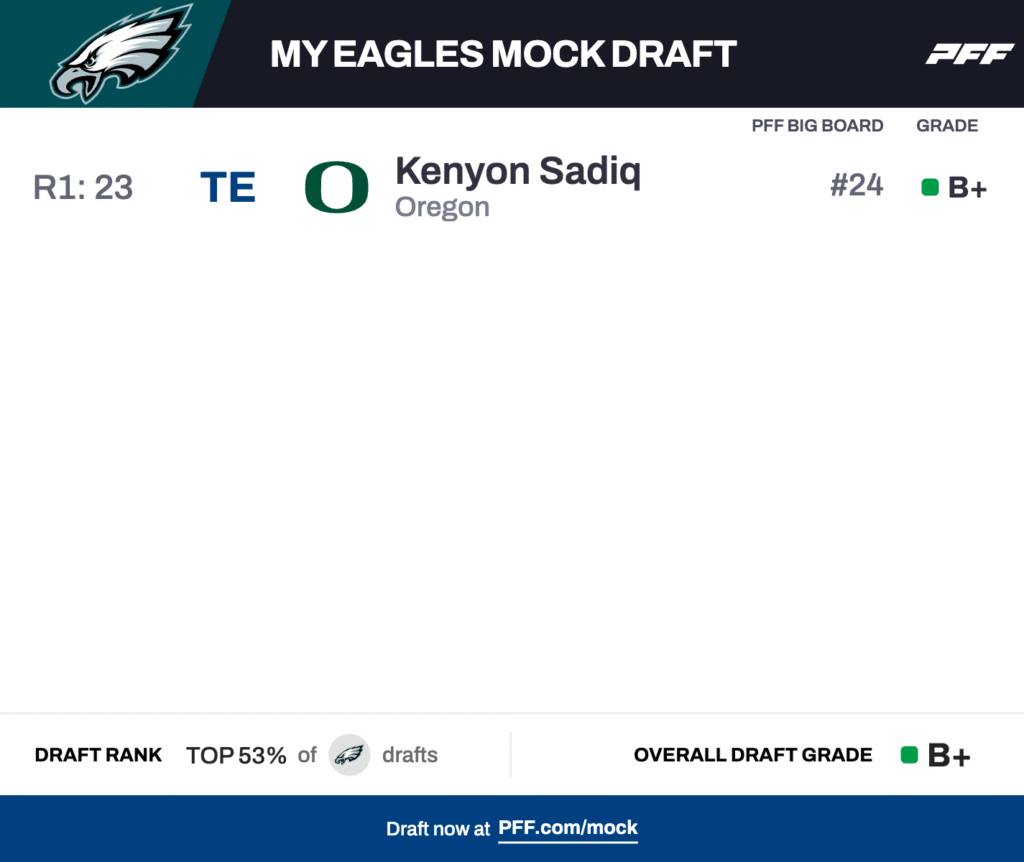Click the Kenyon Sadiq player name

(517, 171)
